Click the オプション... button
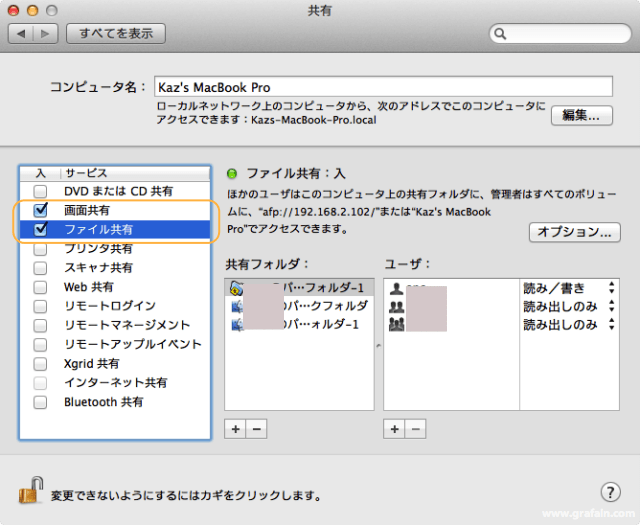Screen dimensions: 640x525 pyautogui.click(x=574, y=232)
